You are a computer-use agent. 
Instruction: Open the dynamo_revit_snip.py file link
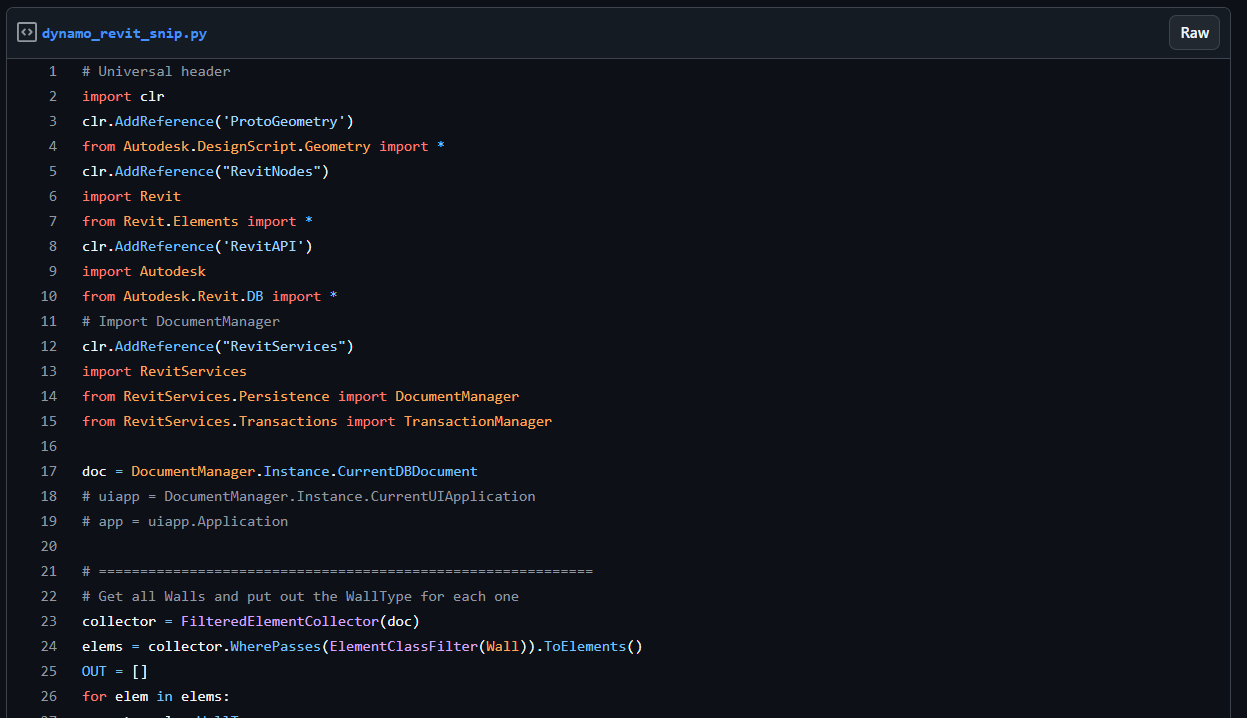tap(124, 33)
